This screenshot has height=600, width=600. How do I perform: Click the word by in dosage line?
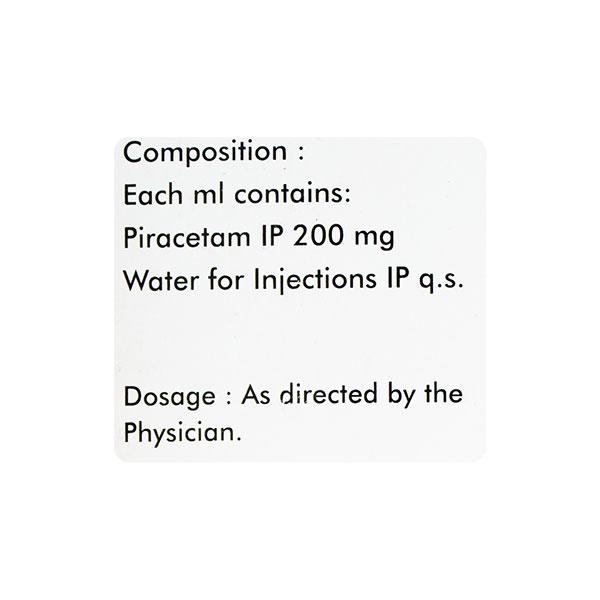401,395
